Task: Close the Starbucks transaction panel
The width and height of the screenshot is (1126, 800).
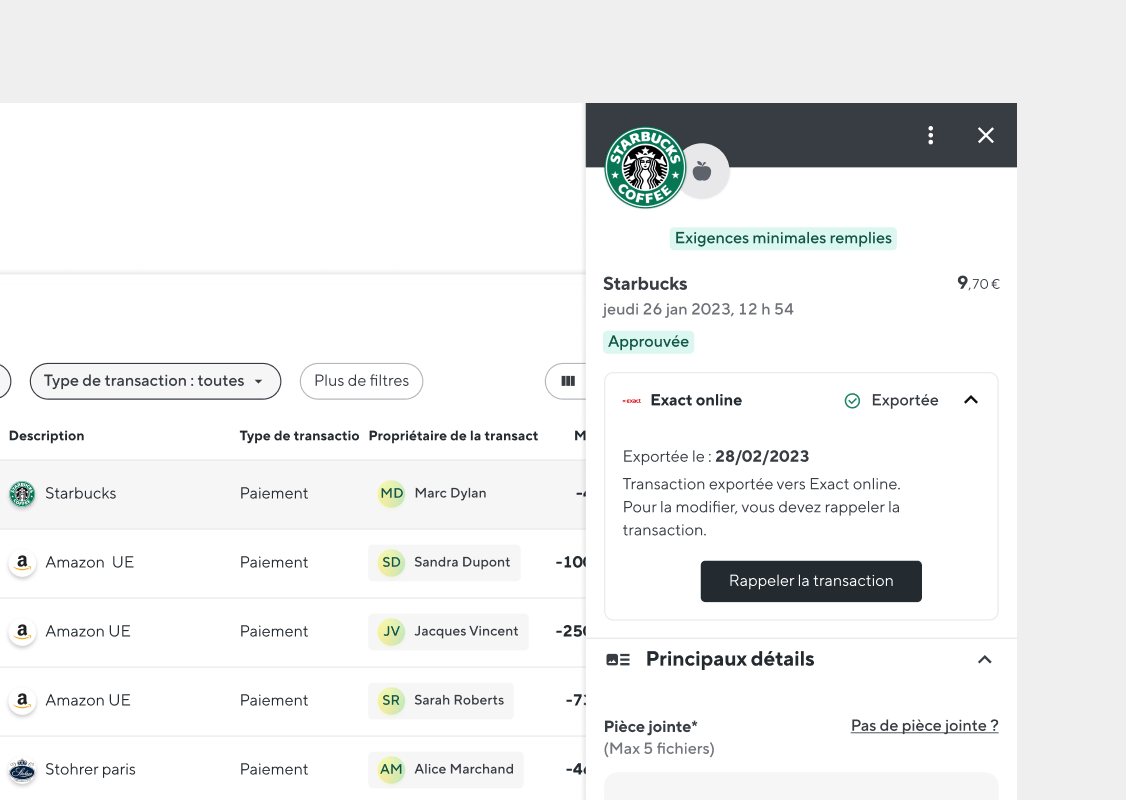Action: click(985, 135)
